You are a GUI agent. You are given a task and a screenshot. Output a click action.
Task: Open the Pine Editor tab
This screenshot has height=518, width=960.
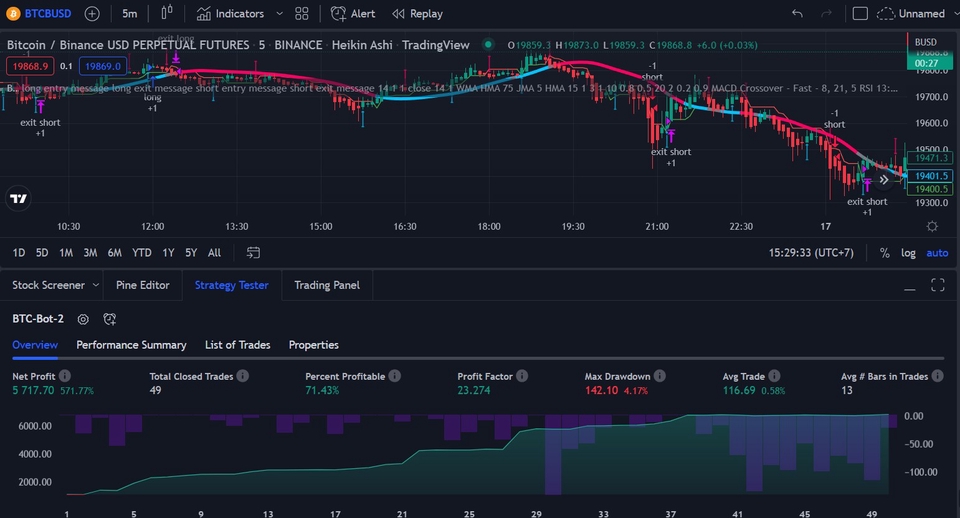click(x=143, y=285)
